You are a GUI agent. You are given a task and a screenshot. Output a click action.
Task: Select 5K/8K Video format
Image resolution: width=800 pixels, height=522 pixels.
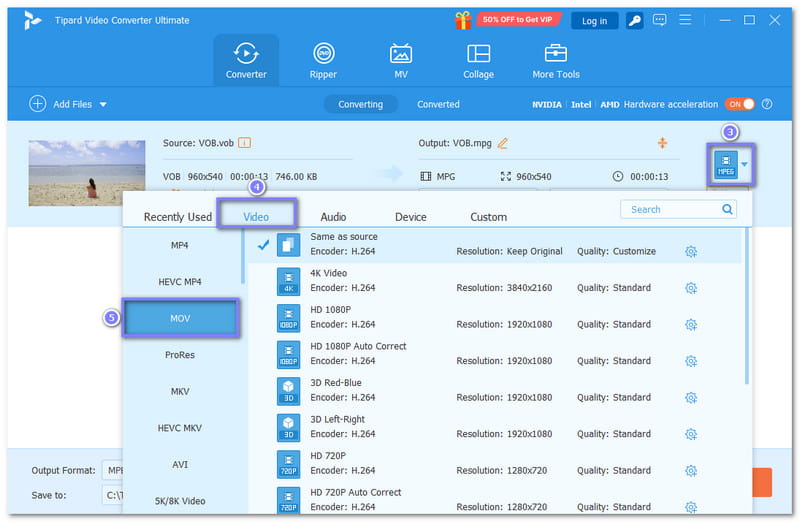coord(180,501)
